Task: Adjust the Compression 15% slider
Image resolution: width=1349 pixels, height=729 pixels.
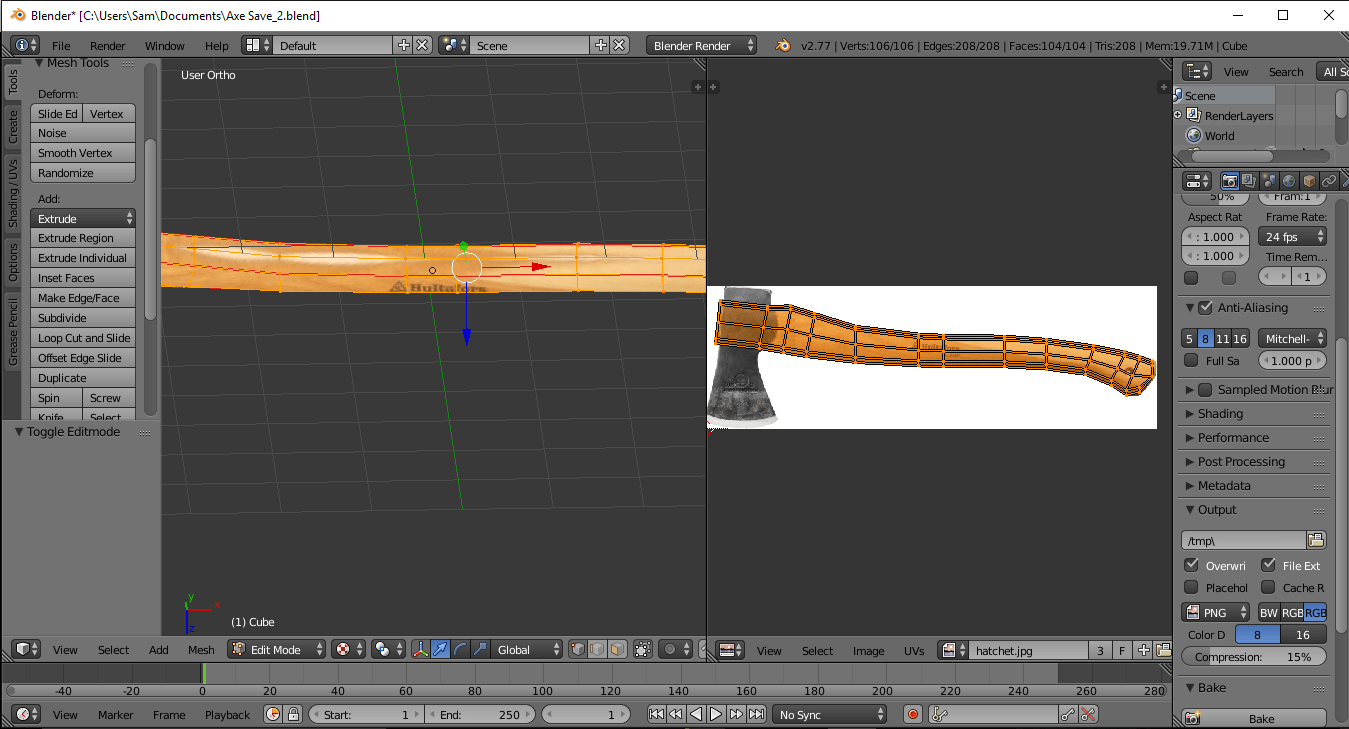Action: coord(1253,656)
